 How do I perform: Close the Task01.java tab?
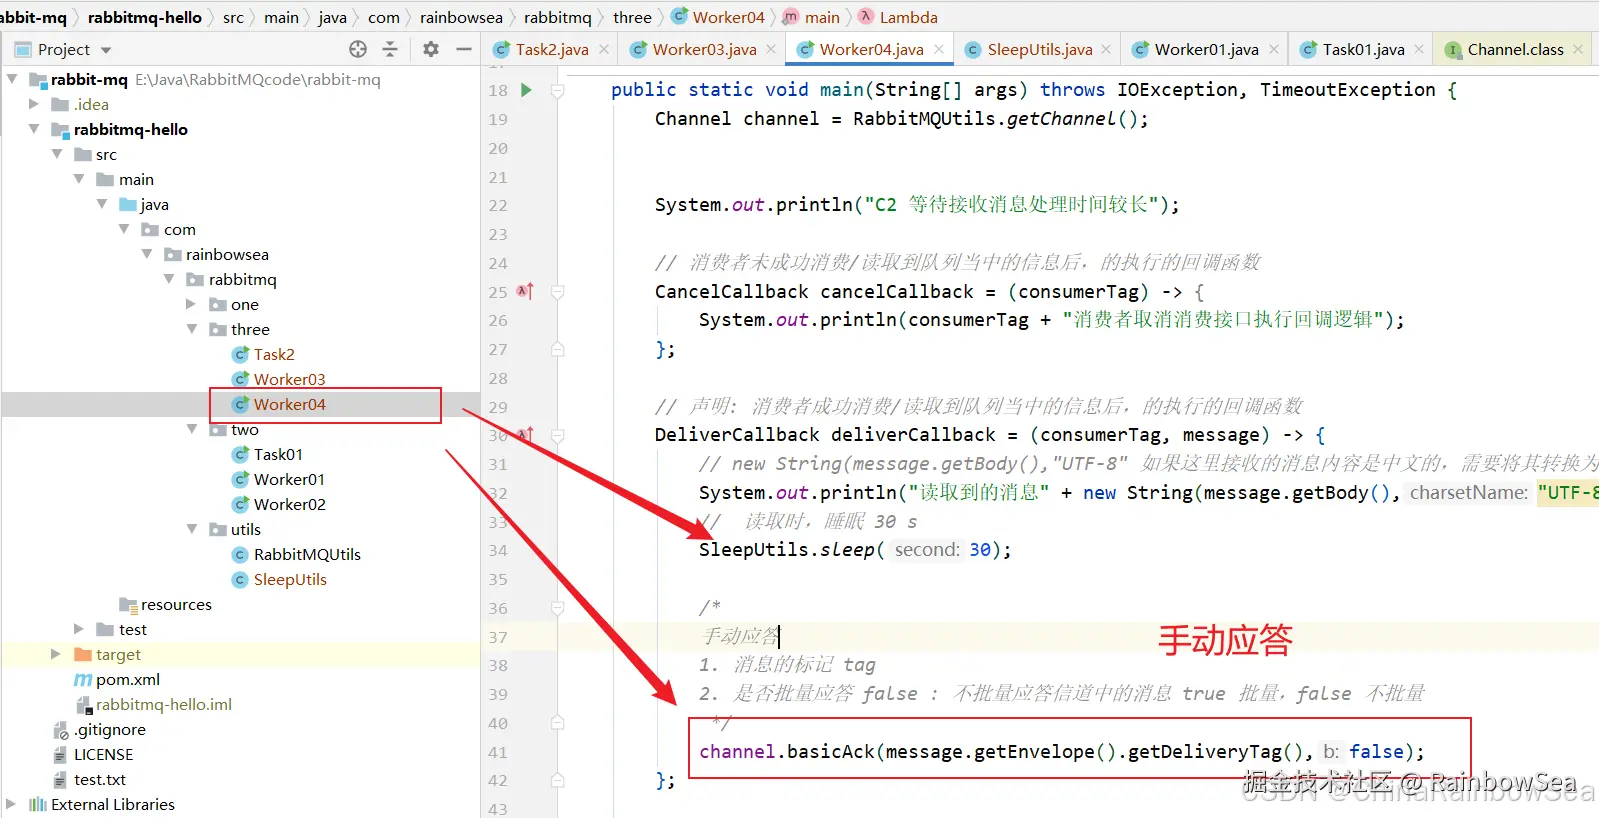point(1419,49)
